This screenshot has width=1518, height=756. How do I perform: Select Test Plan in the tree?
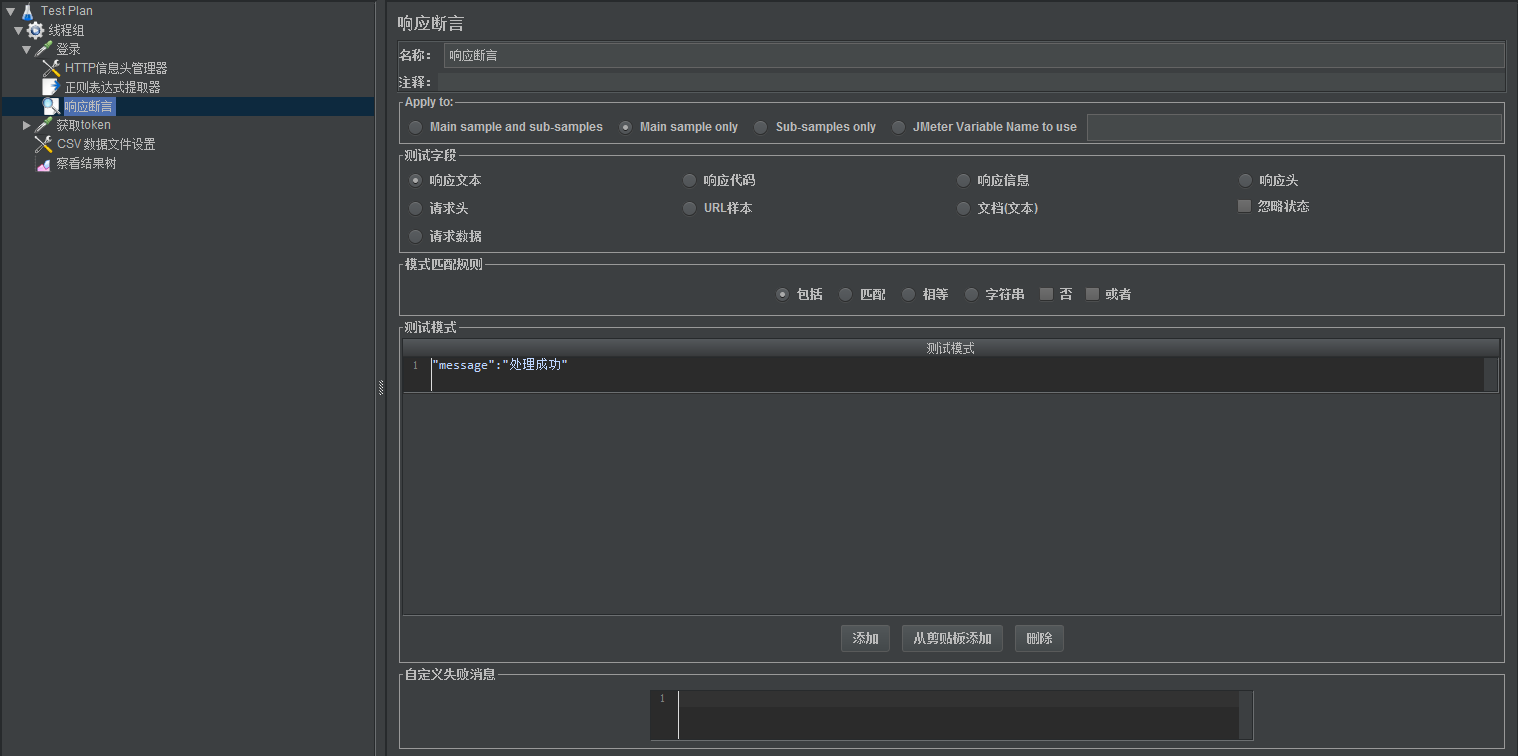coord(66,11)
